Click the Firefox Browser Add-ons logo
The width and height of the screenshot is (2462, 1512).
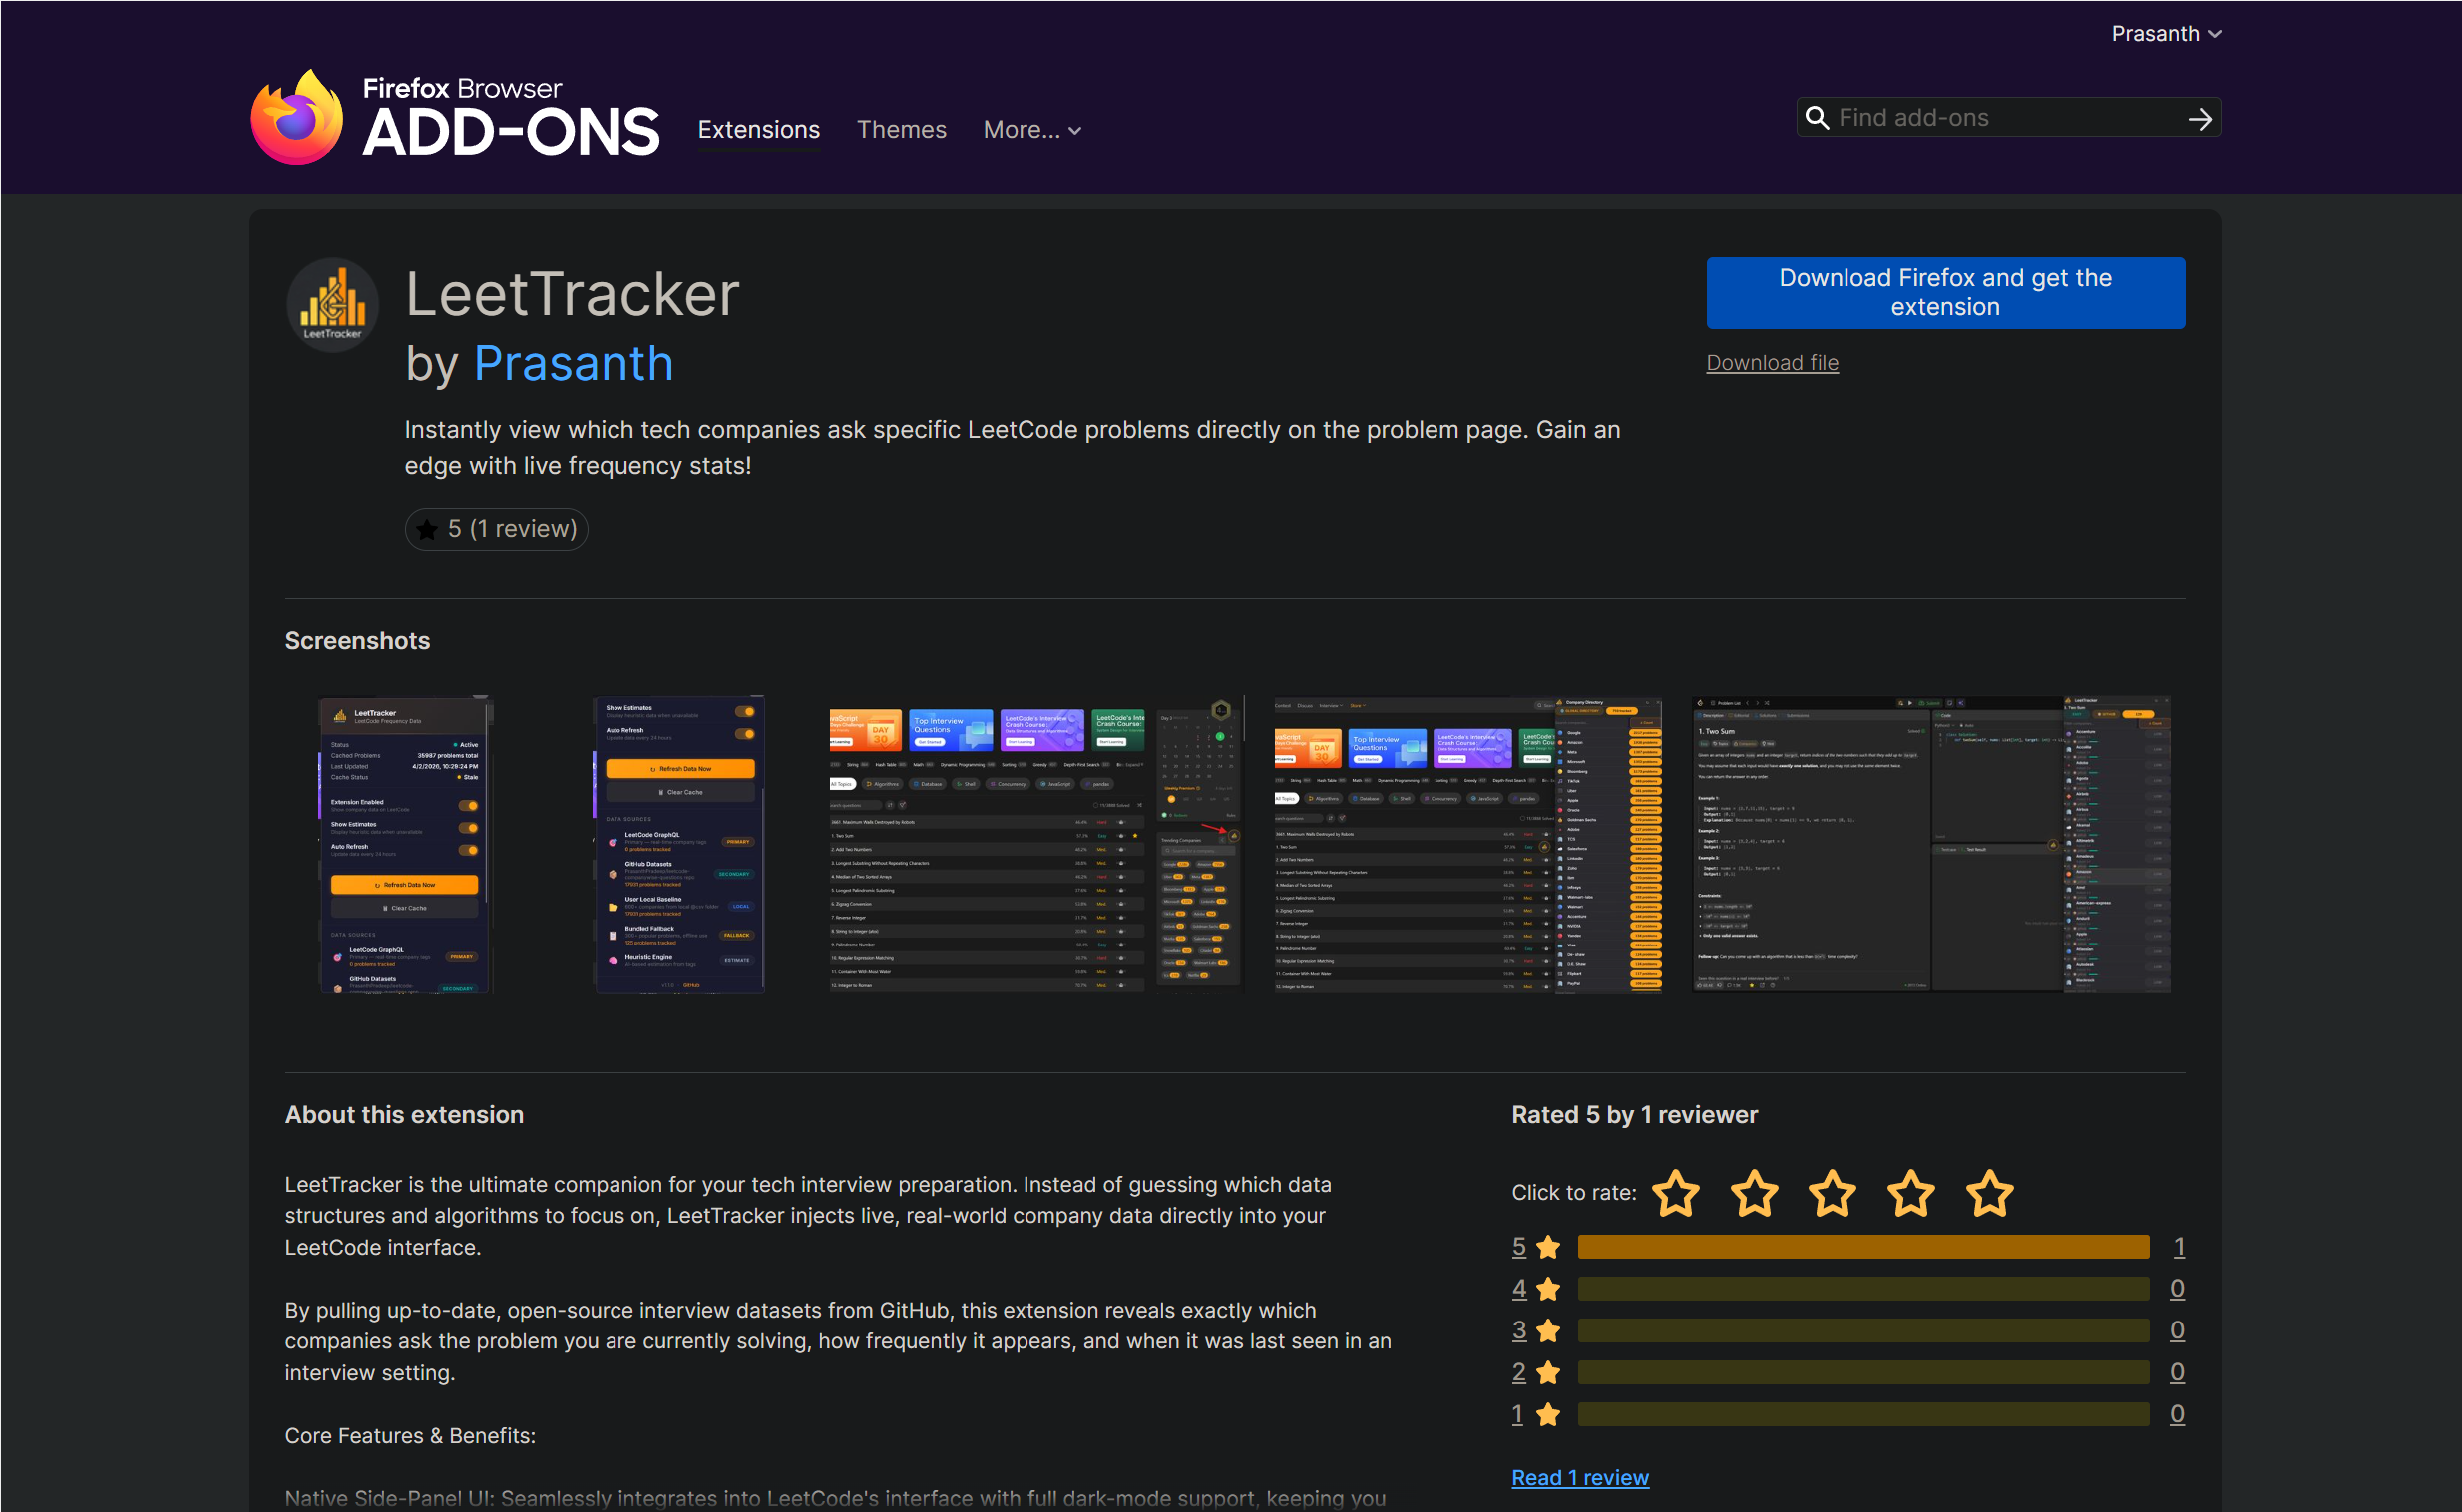point(455,113)
